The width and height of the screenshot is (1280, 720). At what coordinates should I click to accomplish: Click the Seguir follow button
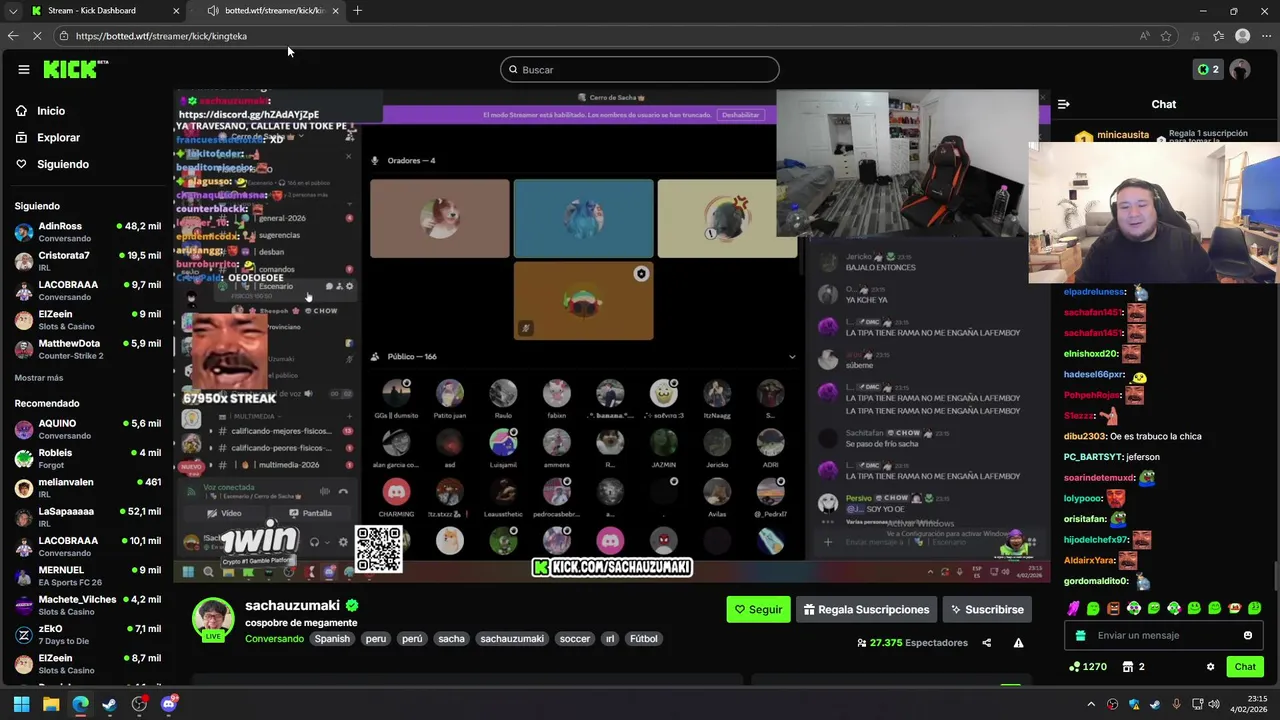point(758,609)
